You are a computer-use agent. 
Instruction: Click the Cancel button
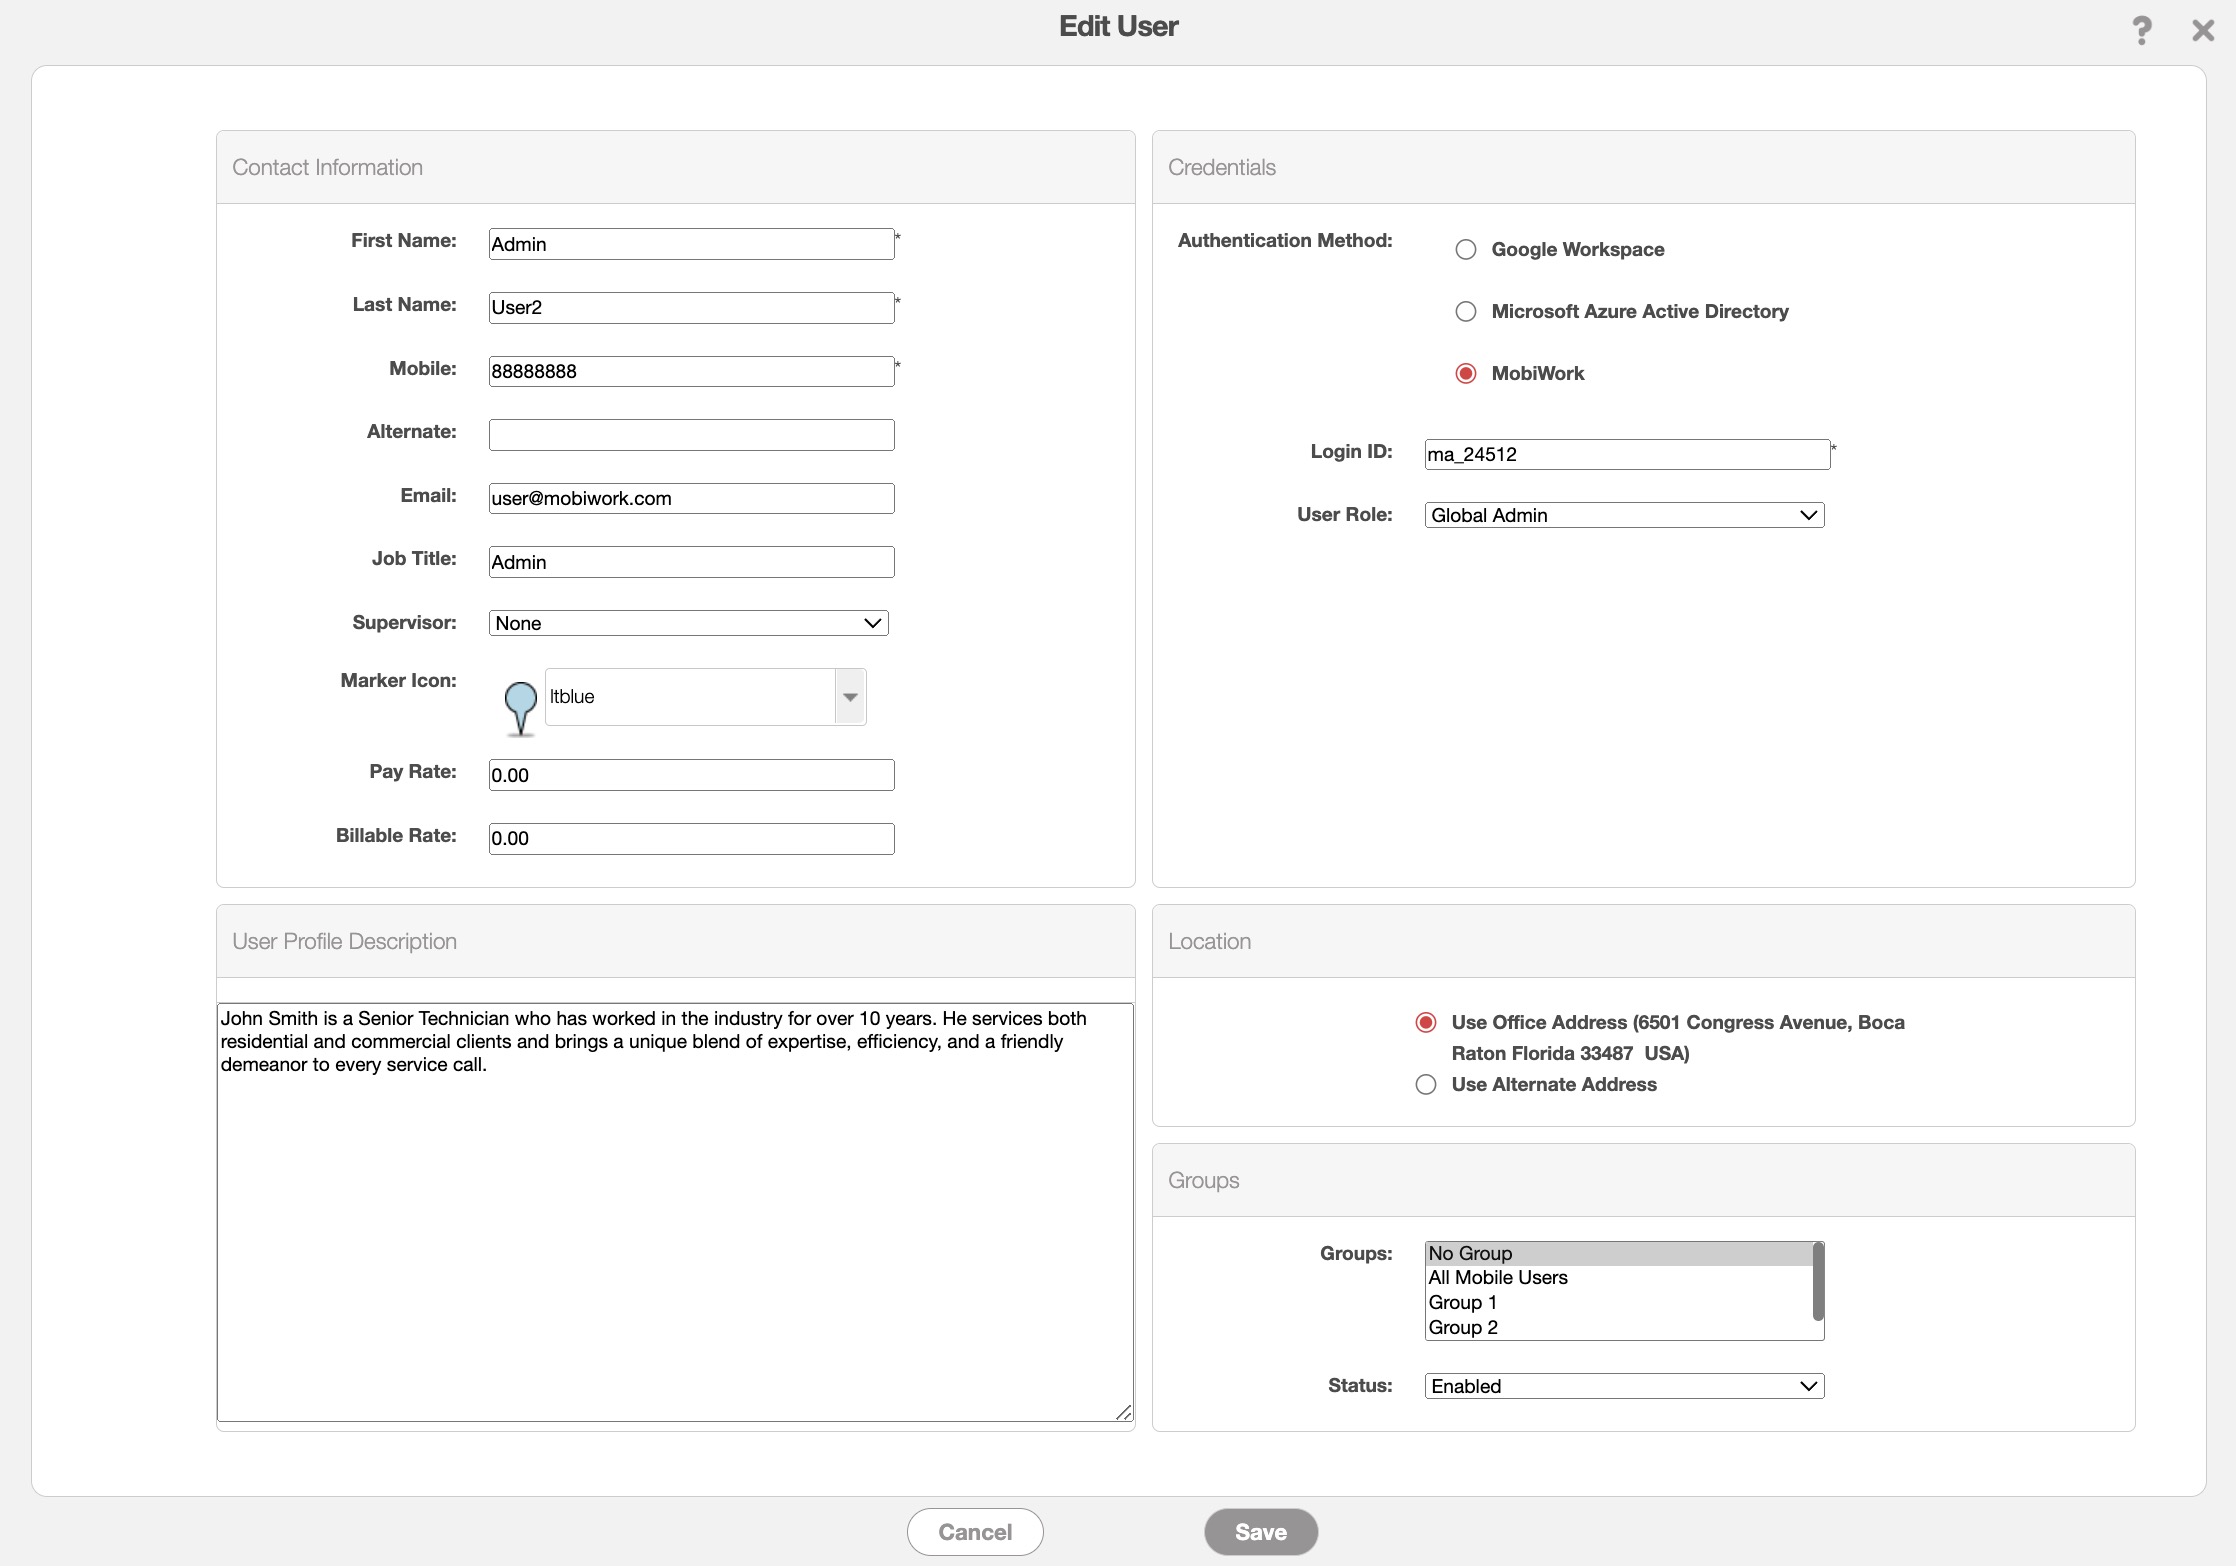[975, 1532]
